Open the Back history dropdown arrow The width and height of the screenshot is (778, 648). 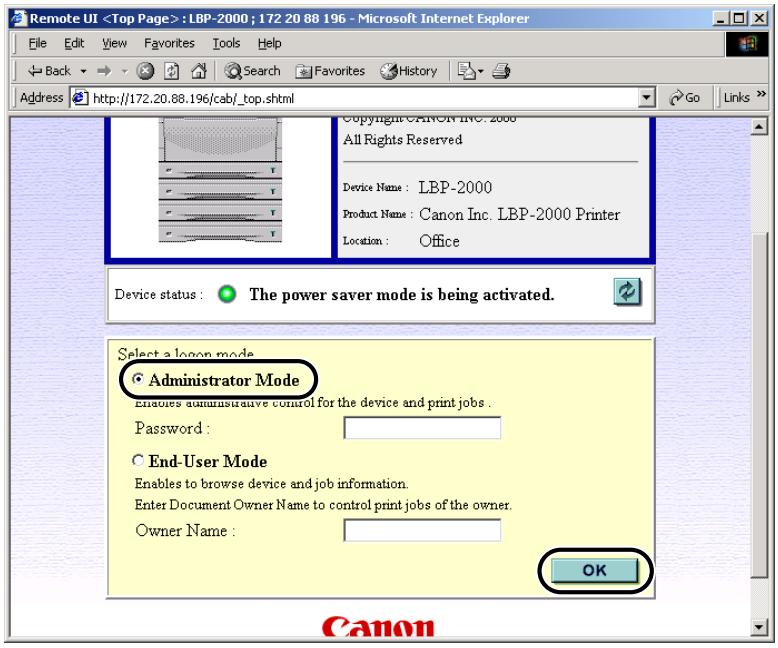(83, 71)
